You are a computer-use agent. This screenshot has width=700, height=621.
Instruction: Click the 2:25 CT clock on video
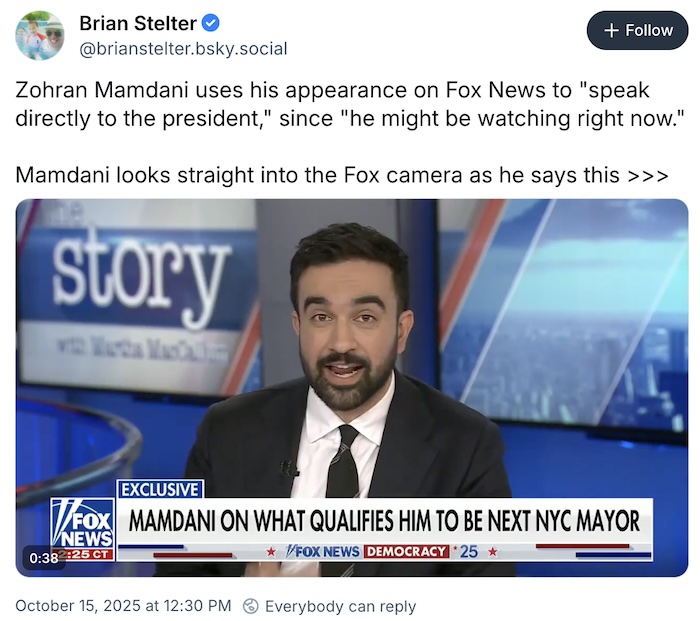coord(87,555)
